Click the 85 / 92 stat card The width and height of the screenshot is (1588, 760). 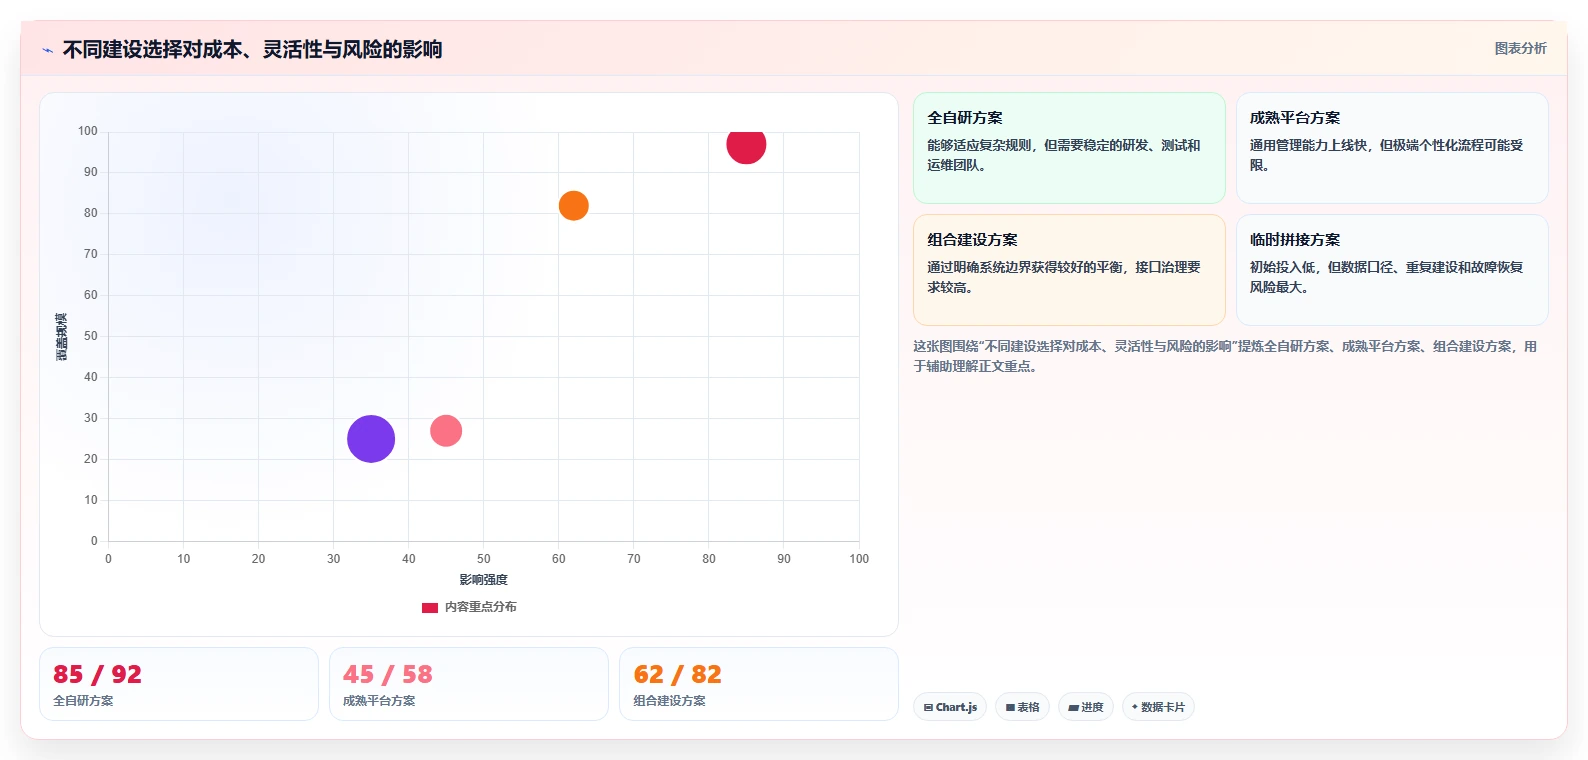click(179, 684)
